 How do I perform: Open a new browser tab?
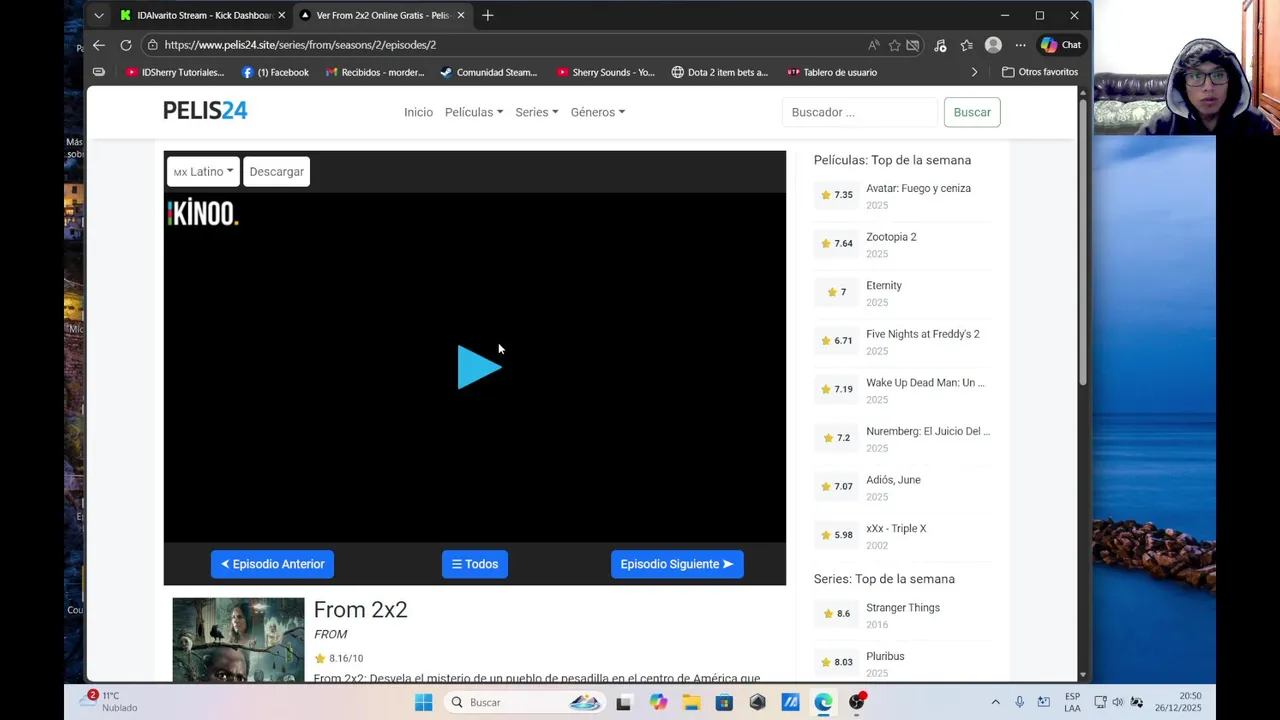coord(487,15)
